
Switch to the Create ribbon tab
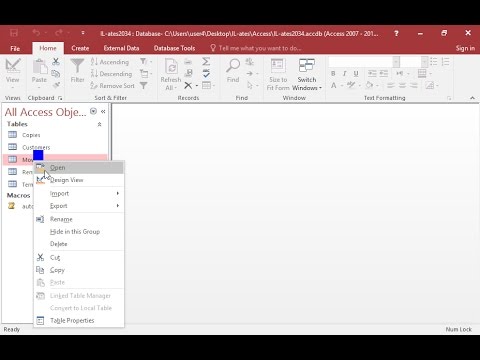click(80, 48)
